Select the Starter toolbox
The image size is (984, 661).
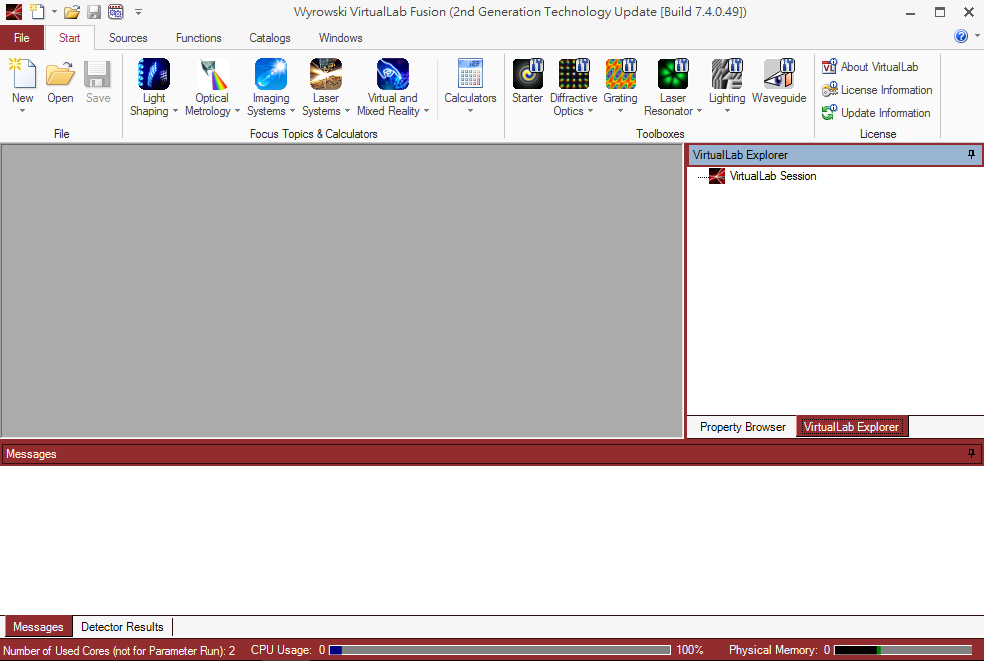(528, 74)
